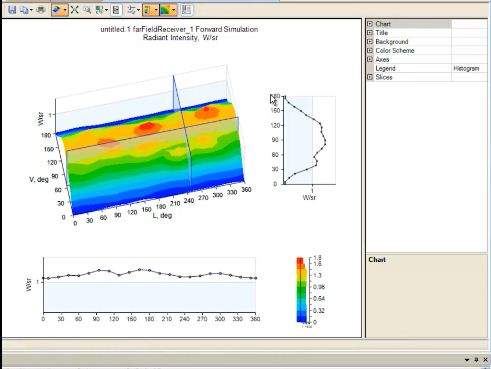
Task: Click the Save icon in the toolbar
Action: (x=12, y=10)
